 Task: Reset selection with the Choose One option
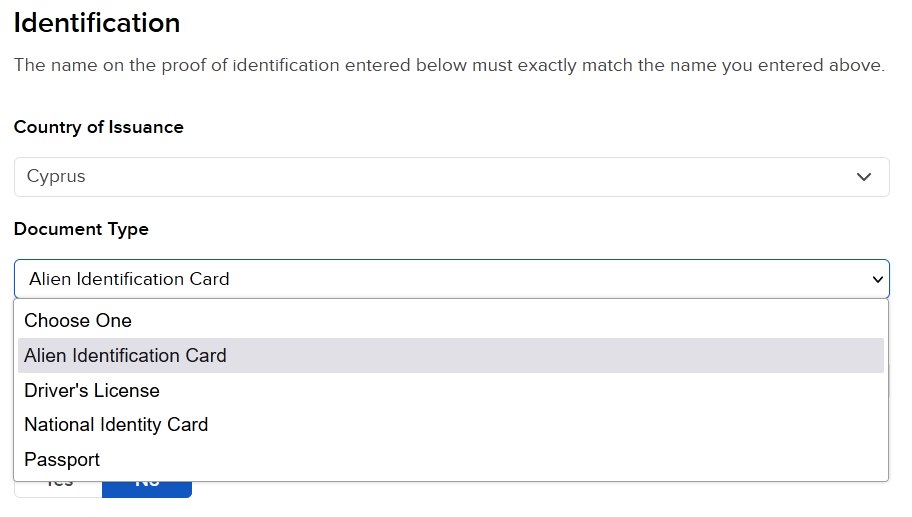pyautogui.click(x=78, y=321)
